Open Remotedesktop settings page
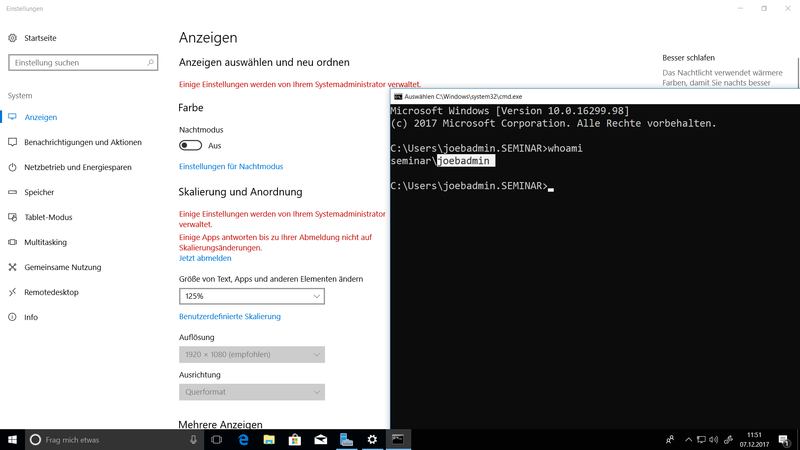This screenshot has height=450, width=800. (52, 292)
